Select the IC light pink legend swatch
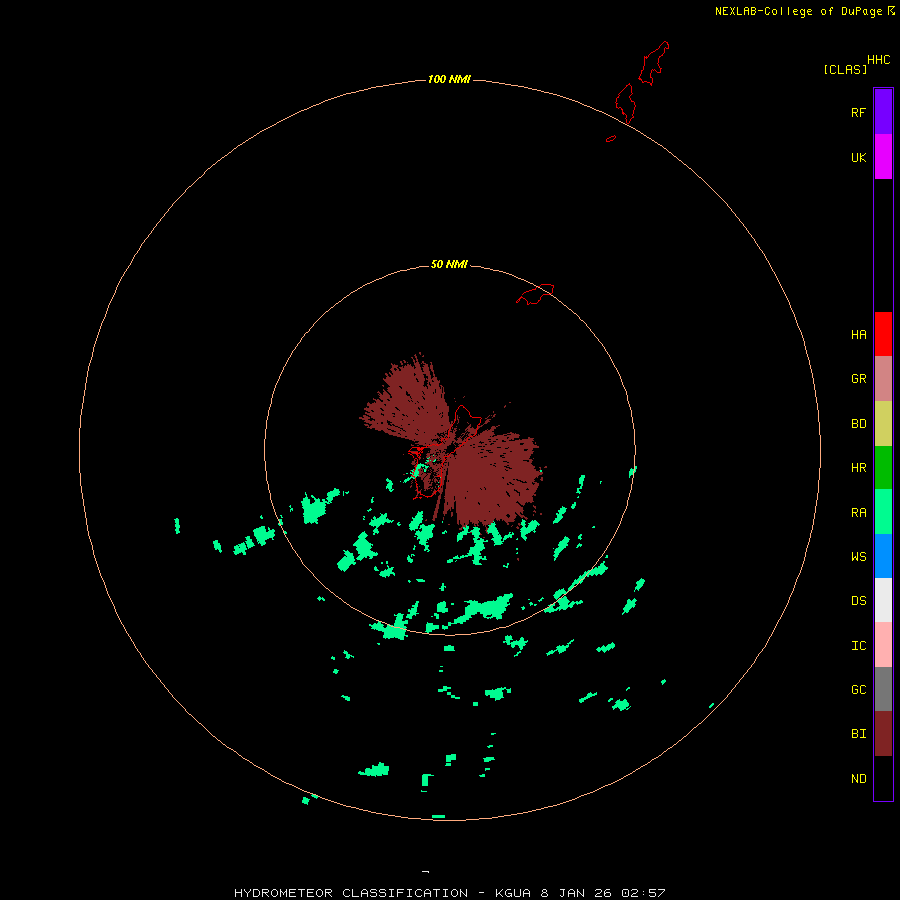The width and height of the screenshot is (900, 900). pyautogui.click(x=883, y=645)
